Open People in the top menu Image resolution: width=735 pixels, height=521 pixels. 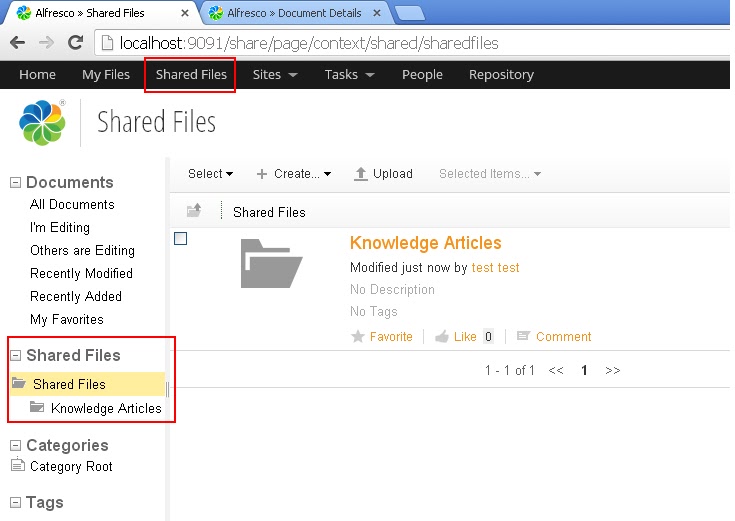coord(422,75)
